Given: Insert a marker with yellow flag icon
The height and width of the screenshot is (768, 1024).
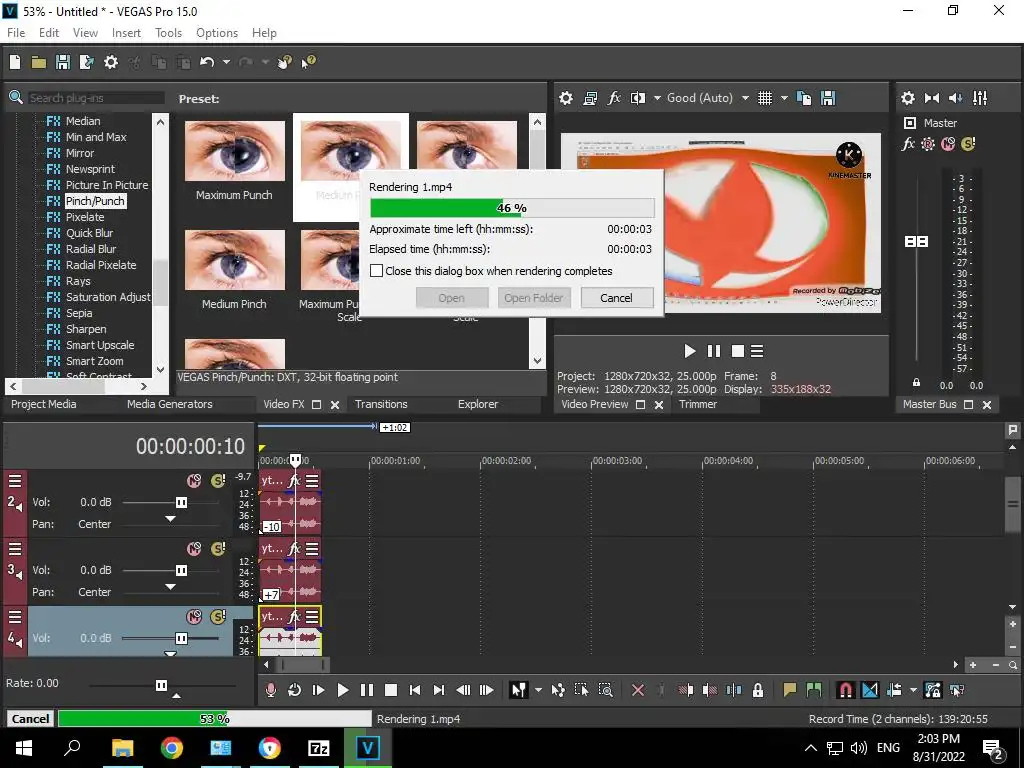Looking at the screenshot, I should [790, 690].
